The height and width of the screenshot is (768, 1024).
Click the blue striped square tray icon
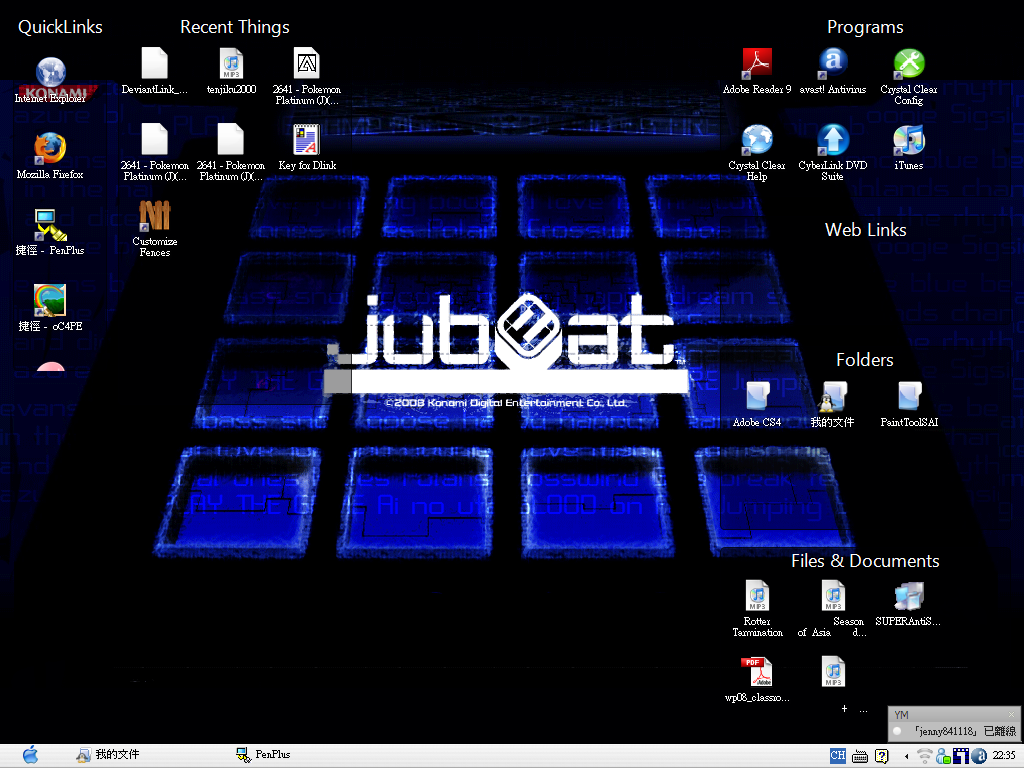pos(961,756)
